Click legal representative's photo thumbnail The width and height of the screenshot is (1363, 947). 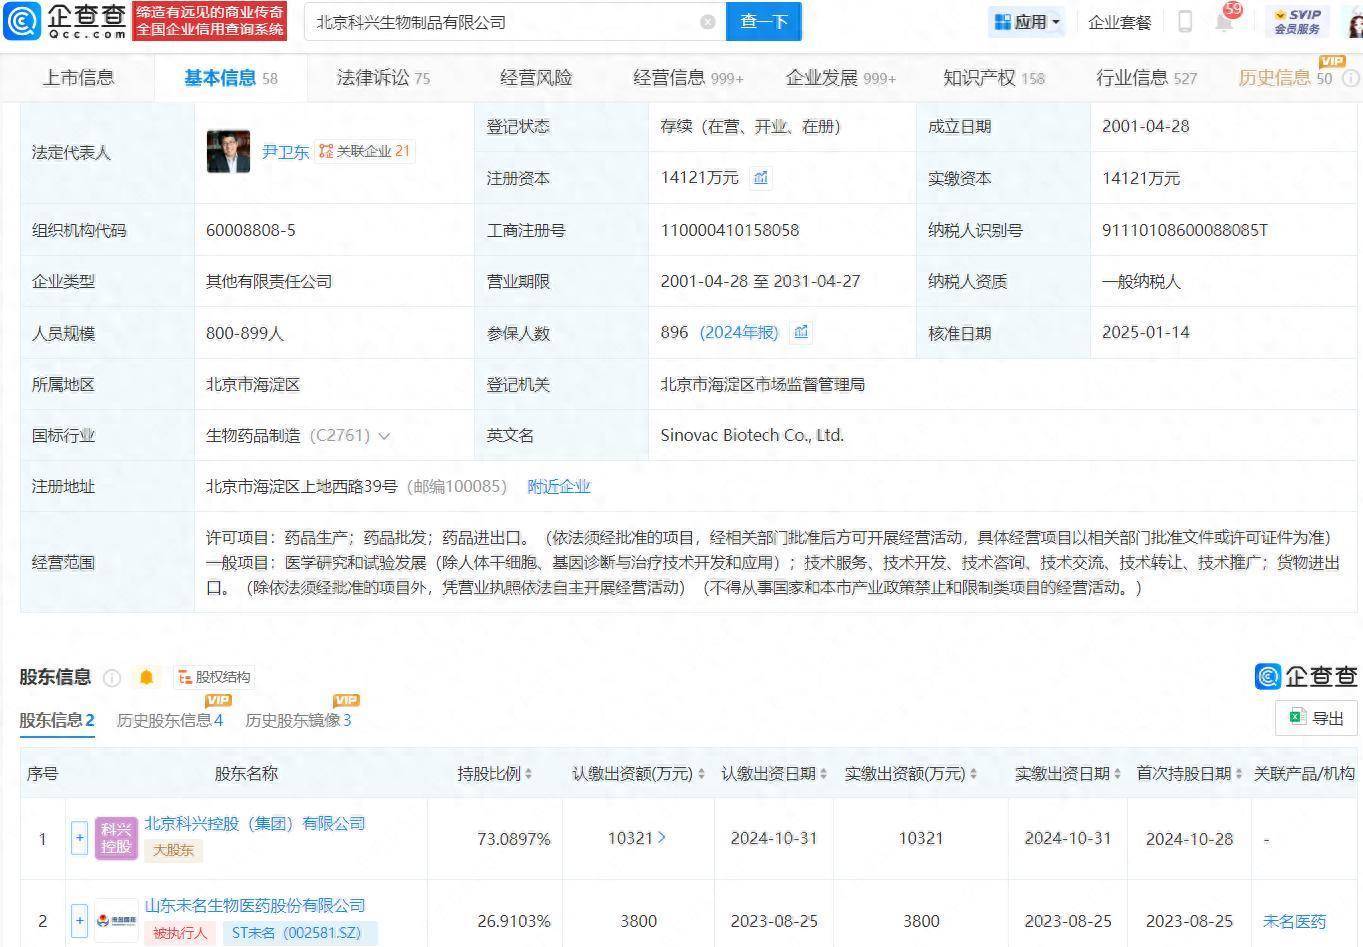click(228, 151)
